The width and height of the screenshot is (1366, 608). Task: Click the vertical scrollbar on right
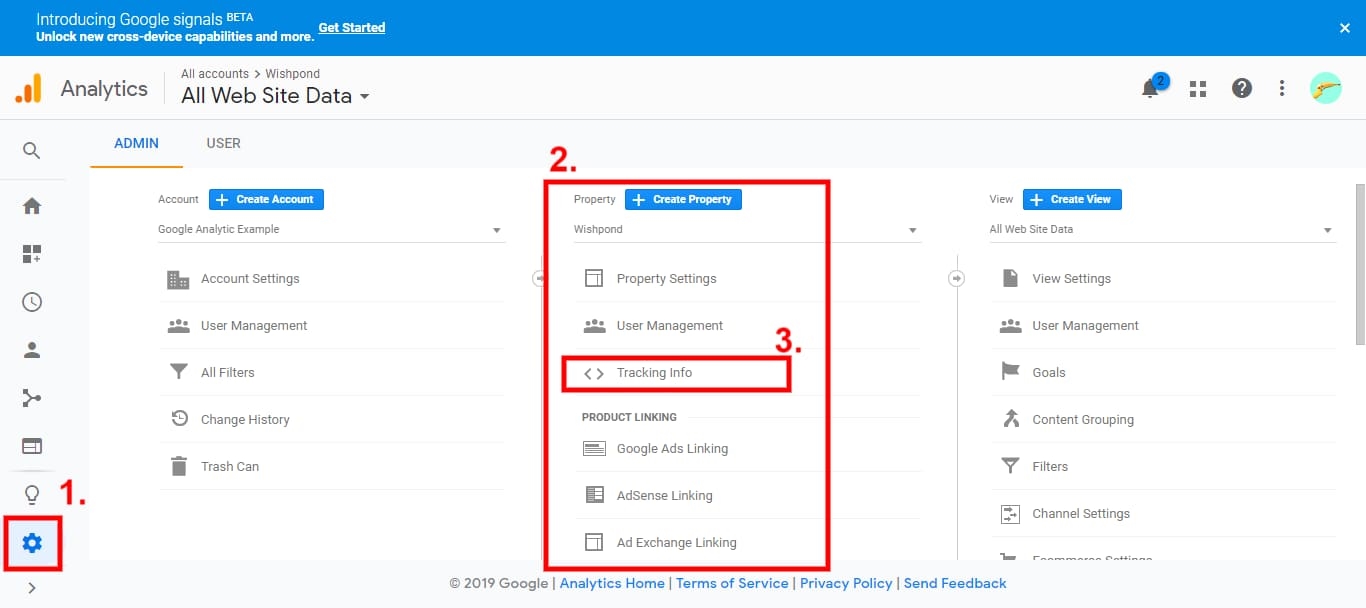coord(1359,264)
